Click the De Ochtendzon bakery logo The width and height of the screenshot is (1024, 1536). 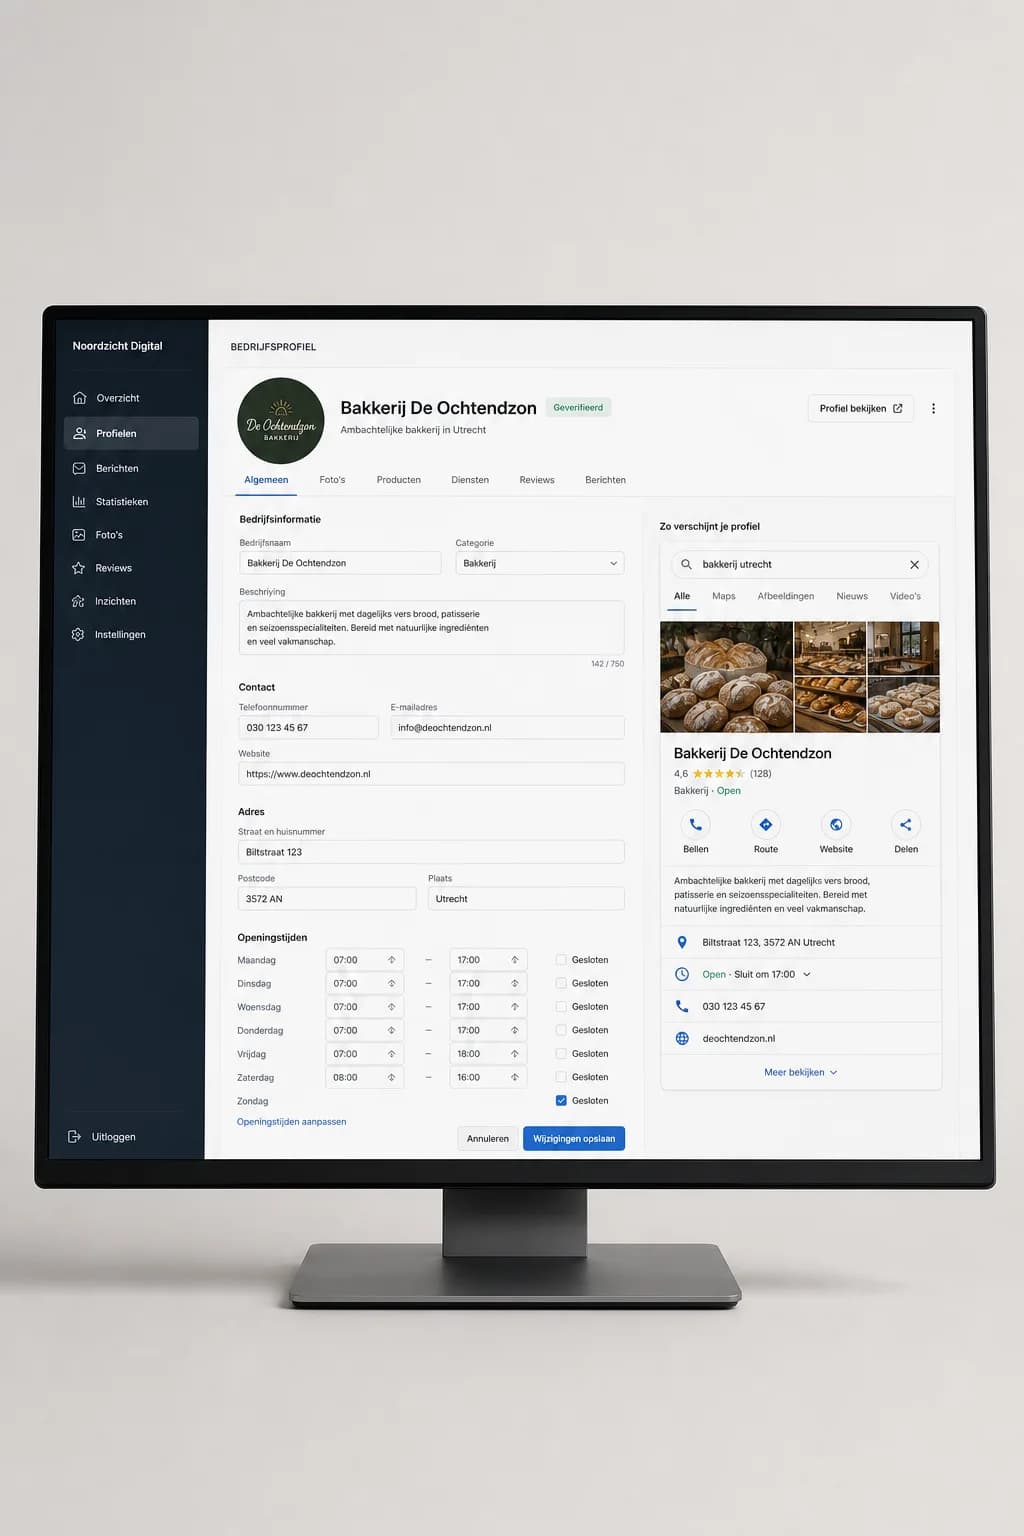click(281, 421)
